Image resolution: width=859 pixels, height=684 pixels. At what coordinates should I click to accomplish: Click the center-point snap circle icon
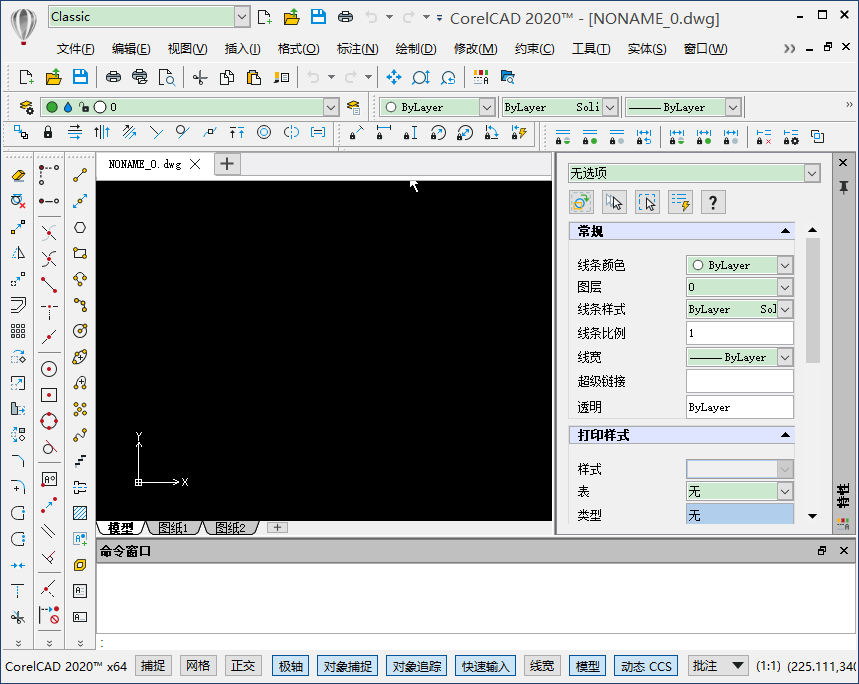[x=49, y=369]
